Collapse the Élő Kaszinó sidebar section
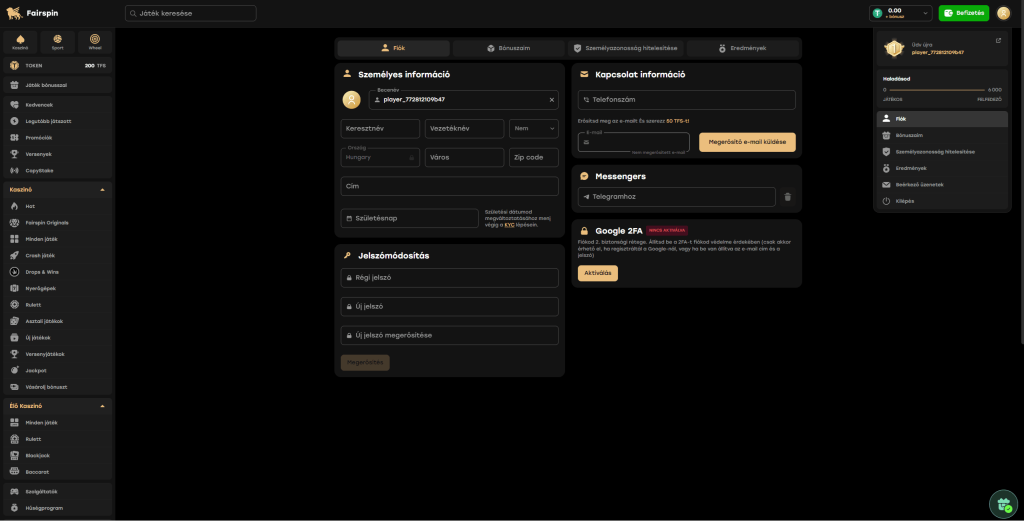This screenshot has width=1024, height=521. click(102, 406)
